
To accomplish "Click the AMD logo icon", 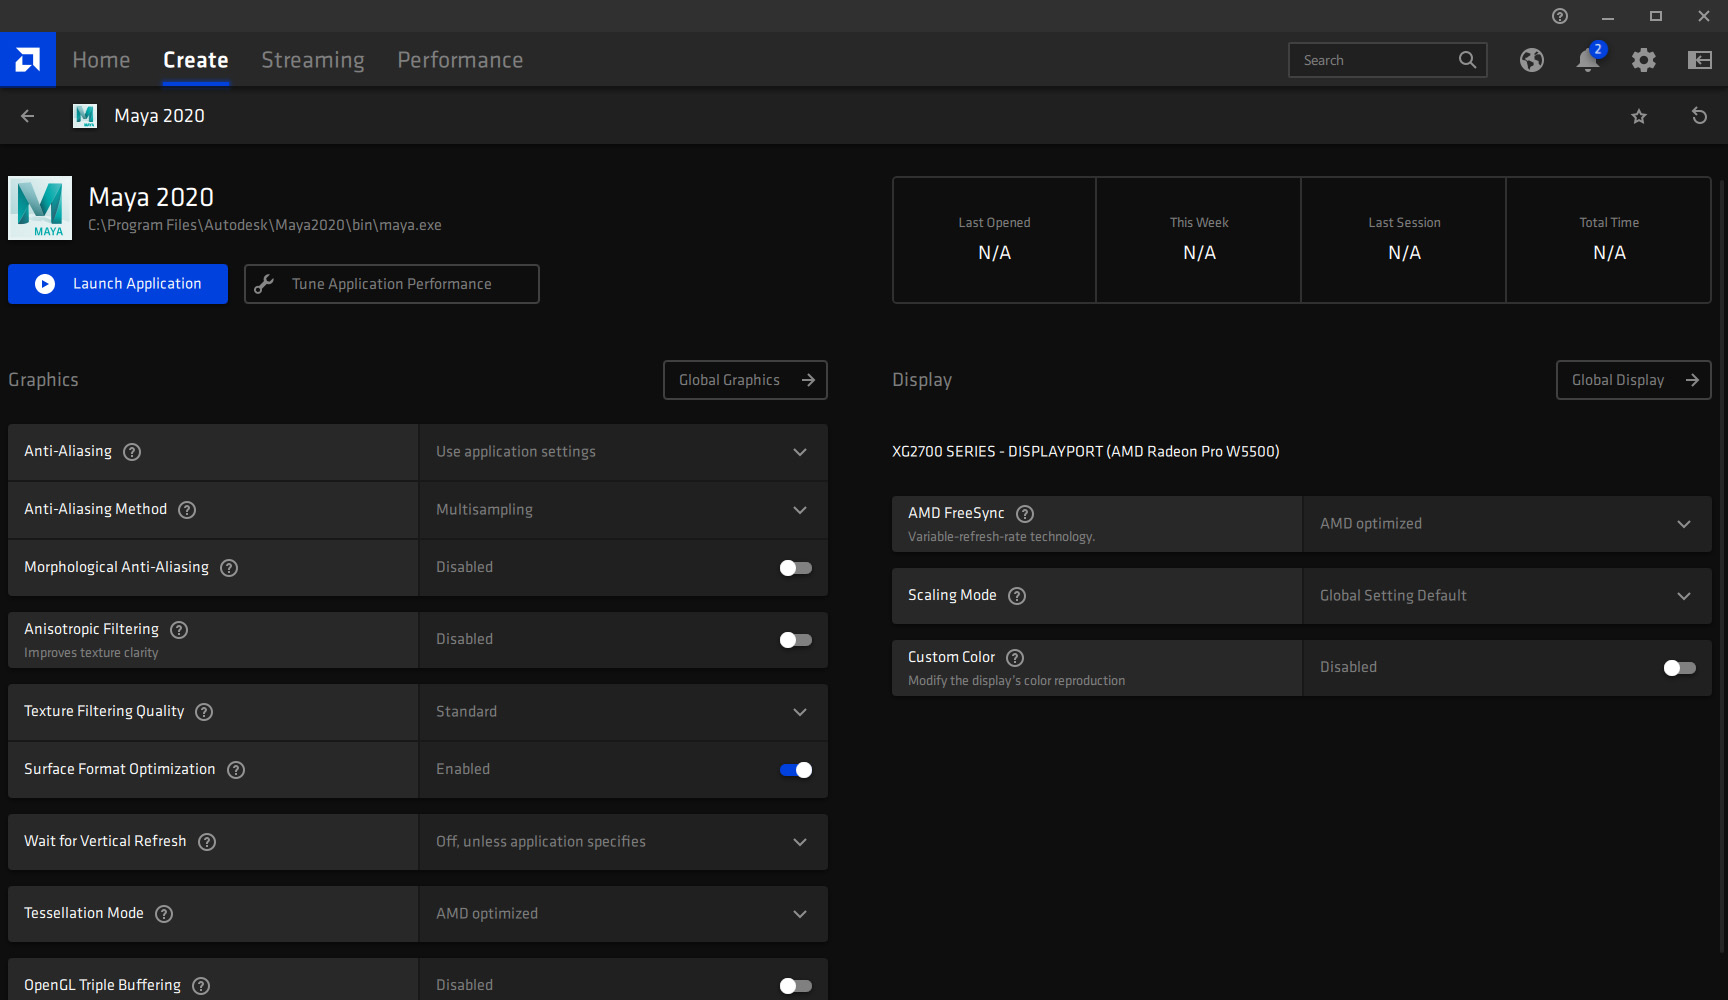I will 28,60.
